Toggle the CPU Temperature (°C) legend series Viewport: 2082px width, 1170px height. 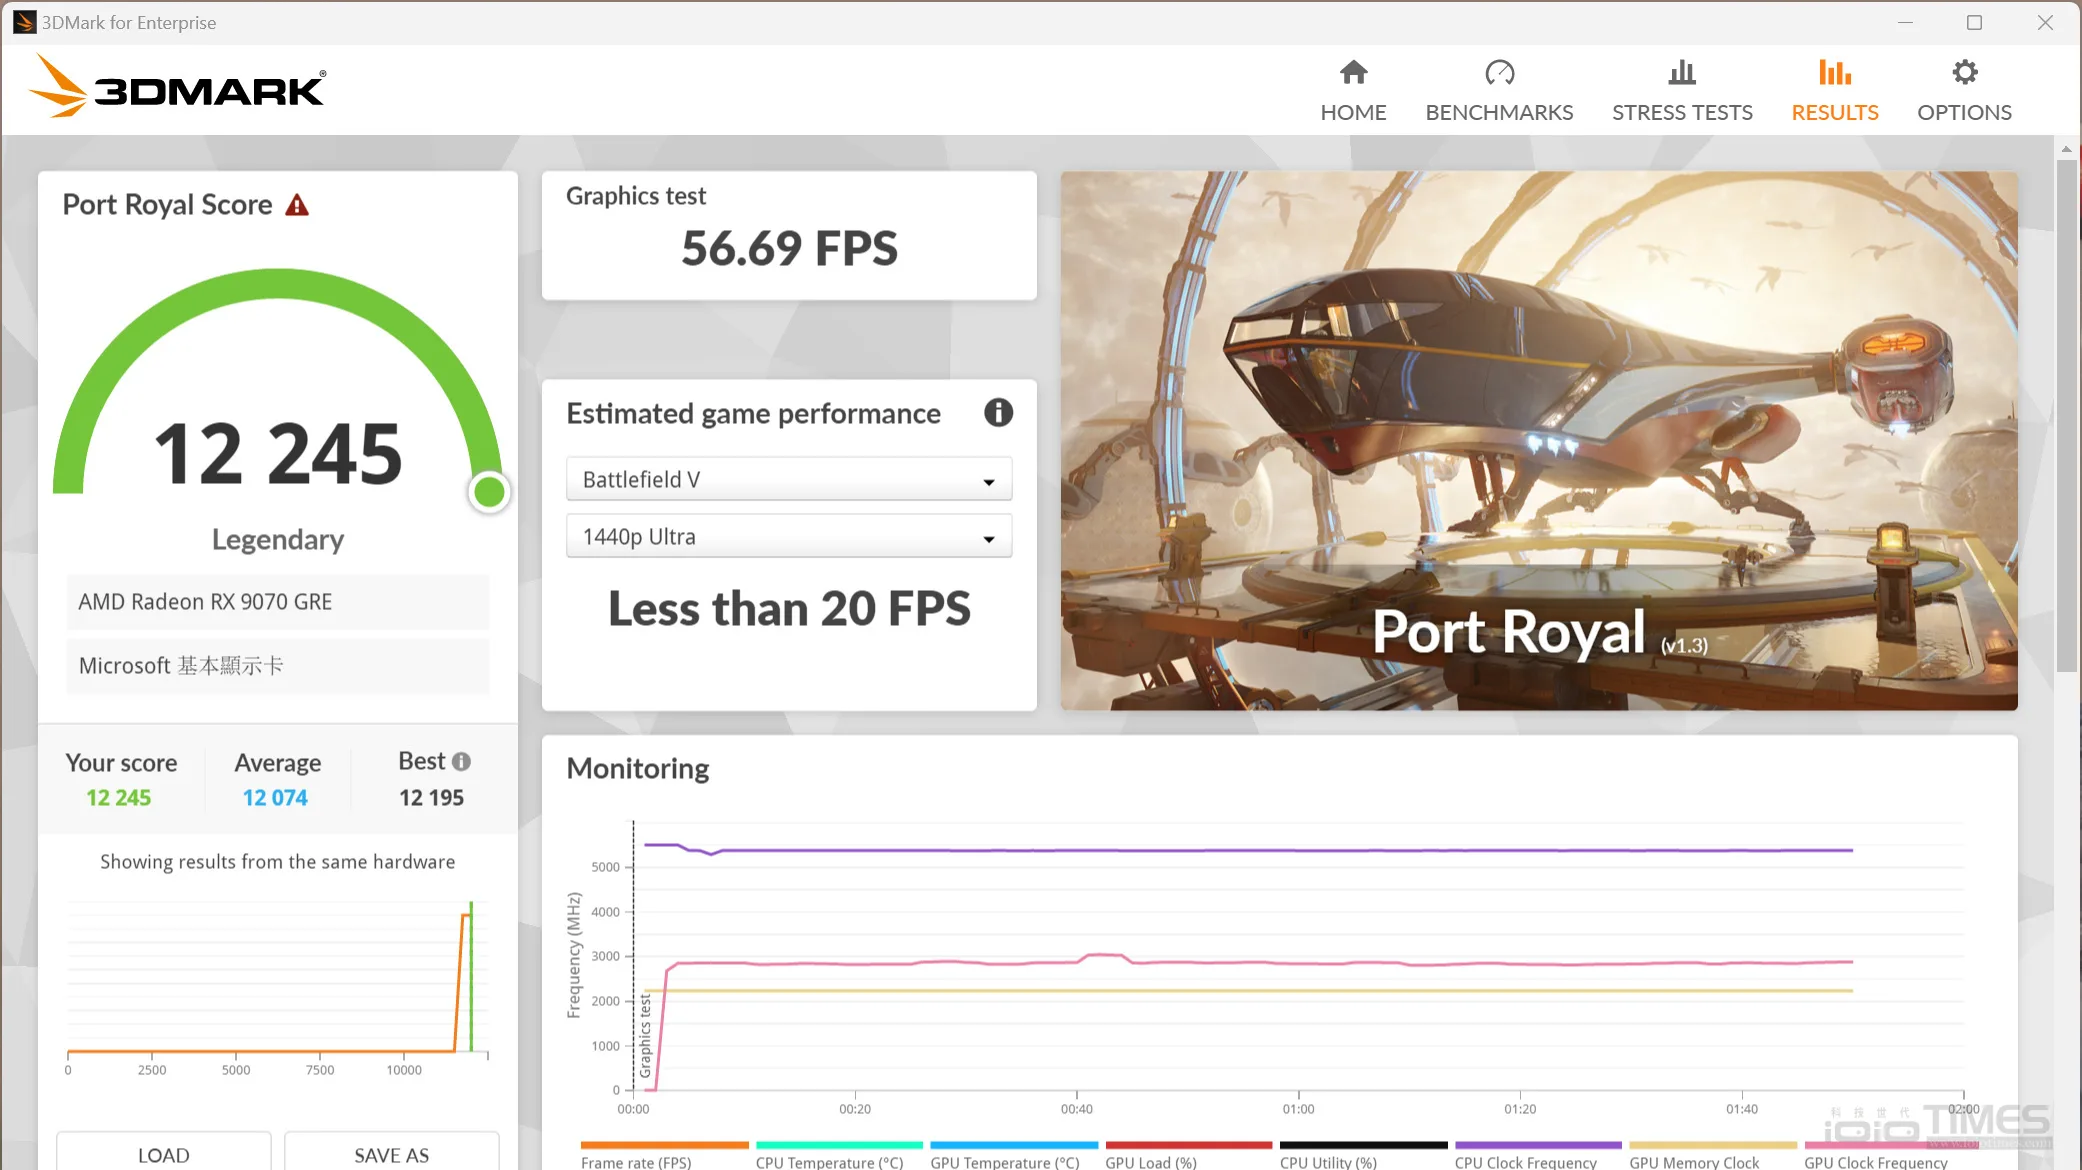839,1155
